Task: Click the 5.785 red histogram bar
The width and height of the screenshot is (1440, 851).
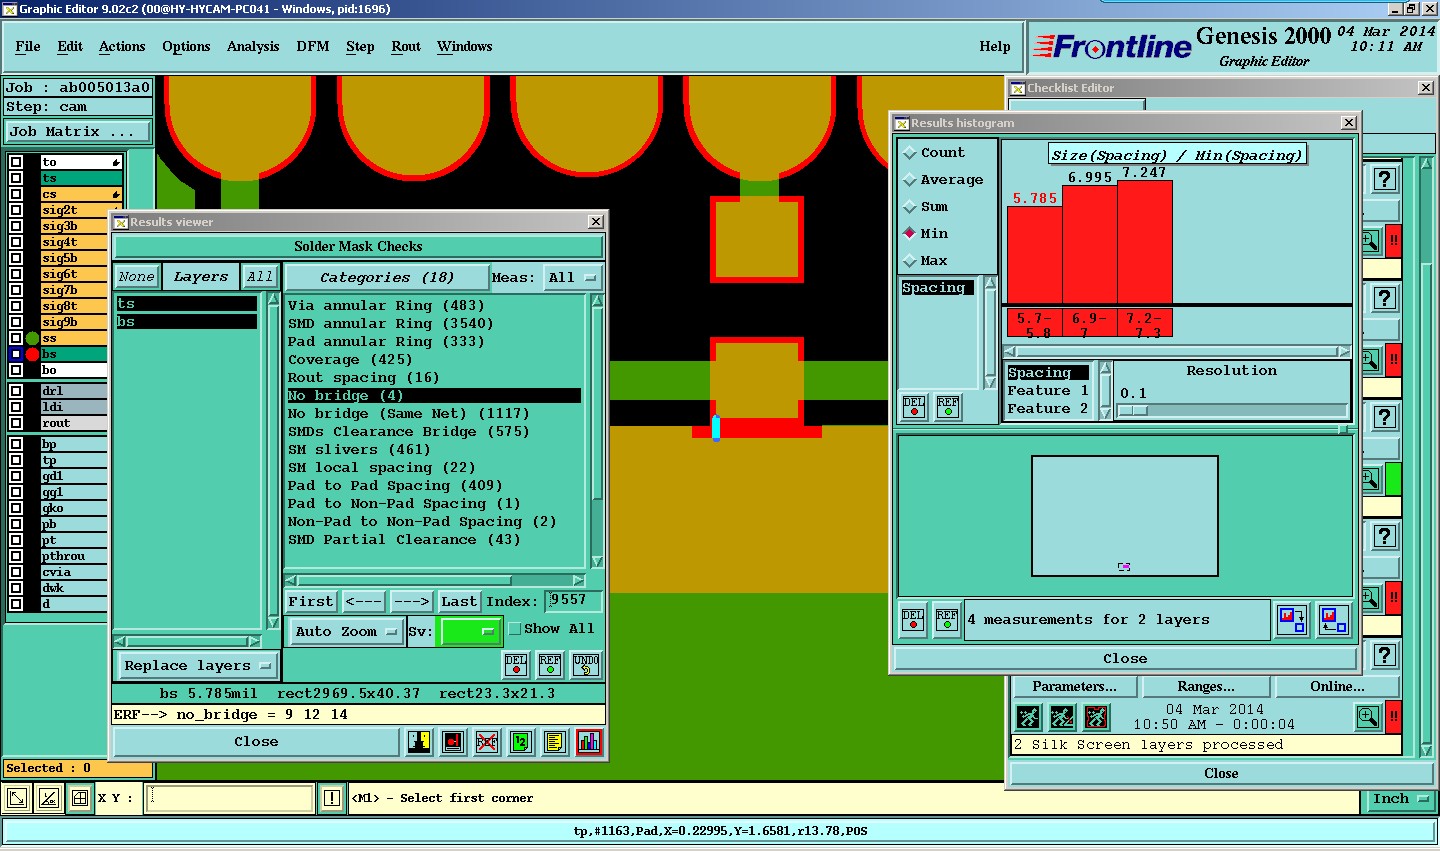Action: [1034, 255]
